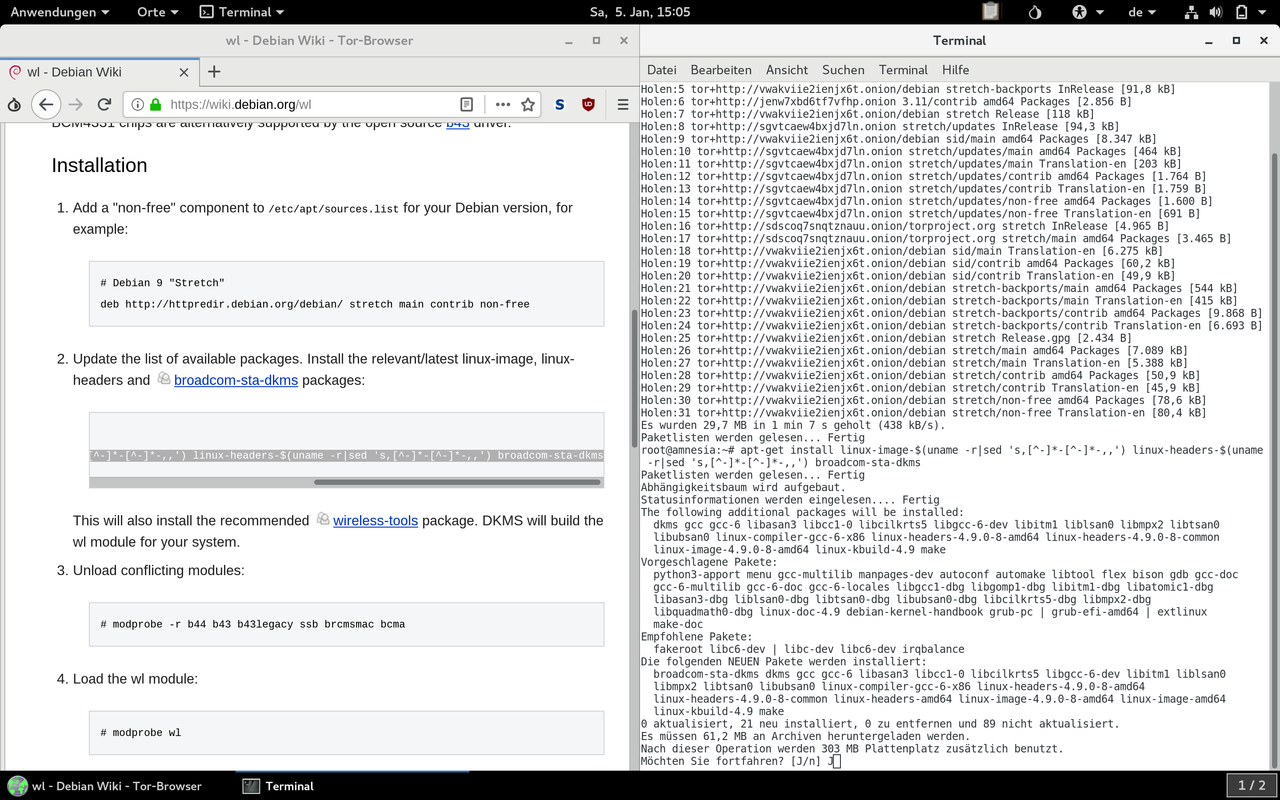Click the '# modprobe wl' code line
Image resolution: width=1280 pixels, height=800 pixels.
(x=140, y=733)
